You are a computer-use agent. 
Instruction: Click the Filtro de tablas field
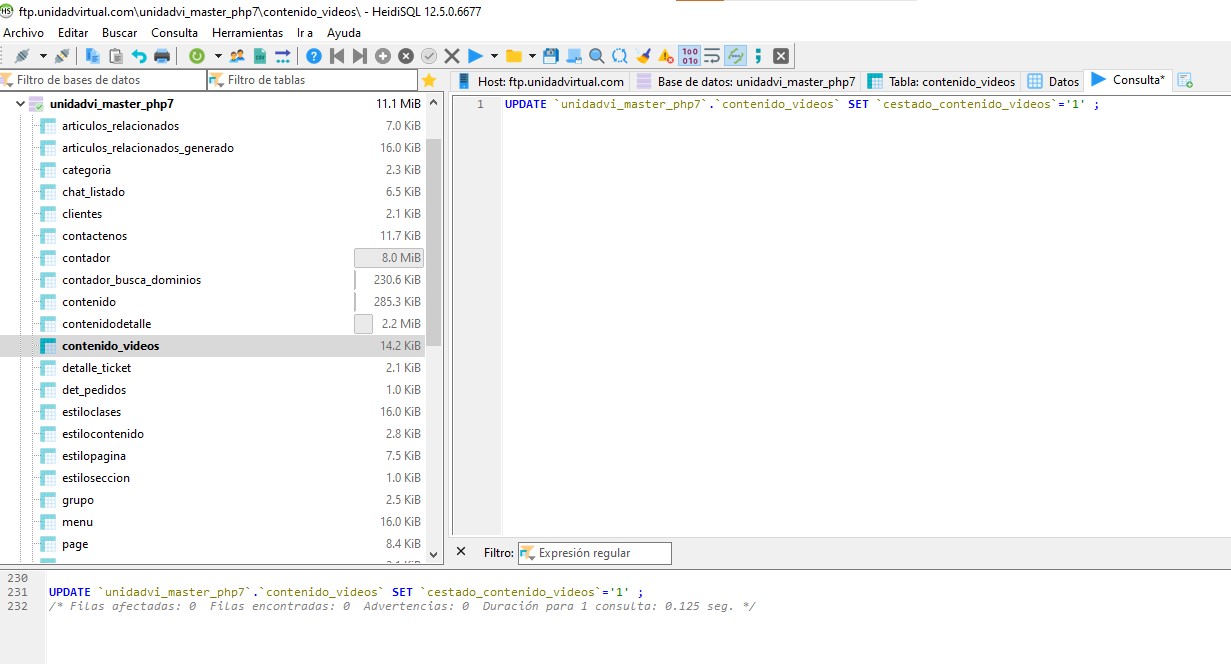pos(313,80)
